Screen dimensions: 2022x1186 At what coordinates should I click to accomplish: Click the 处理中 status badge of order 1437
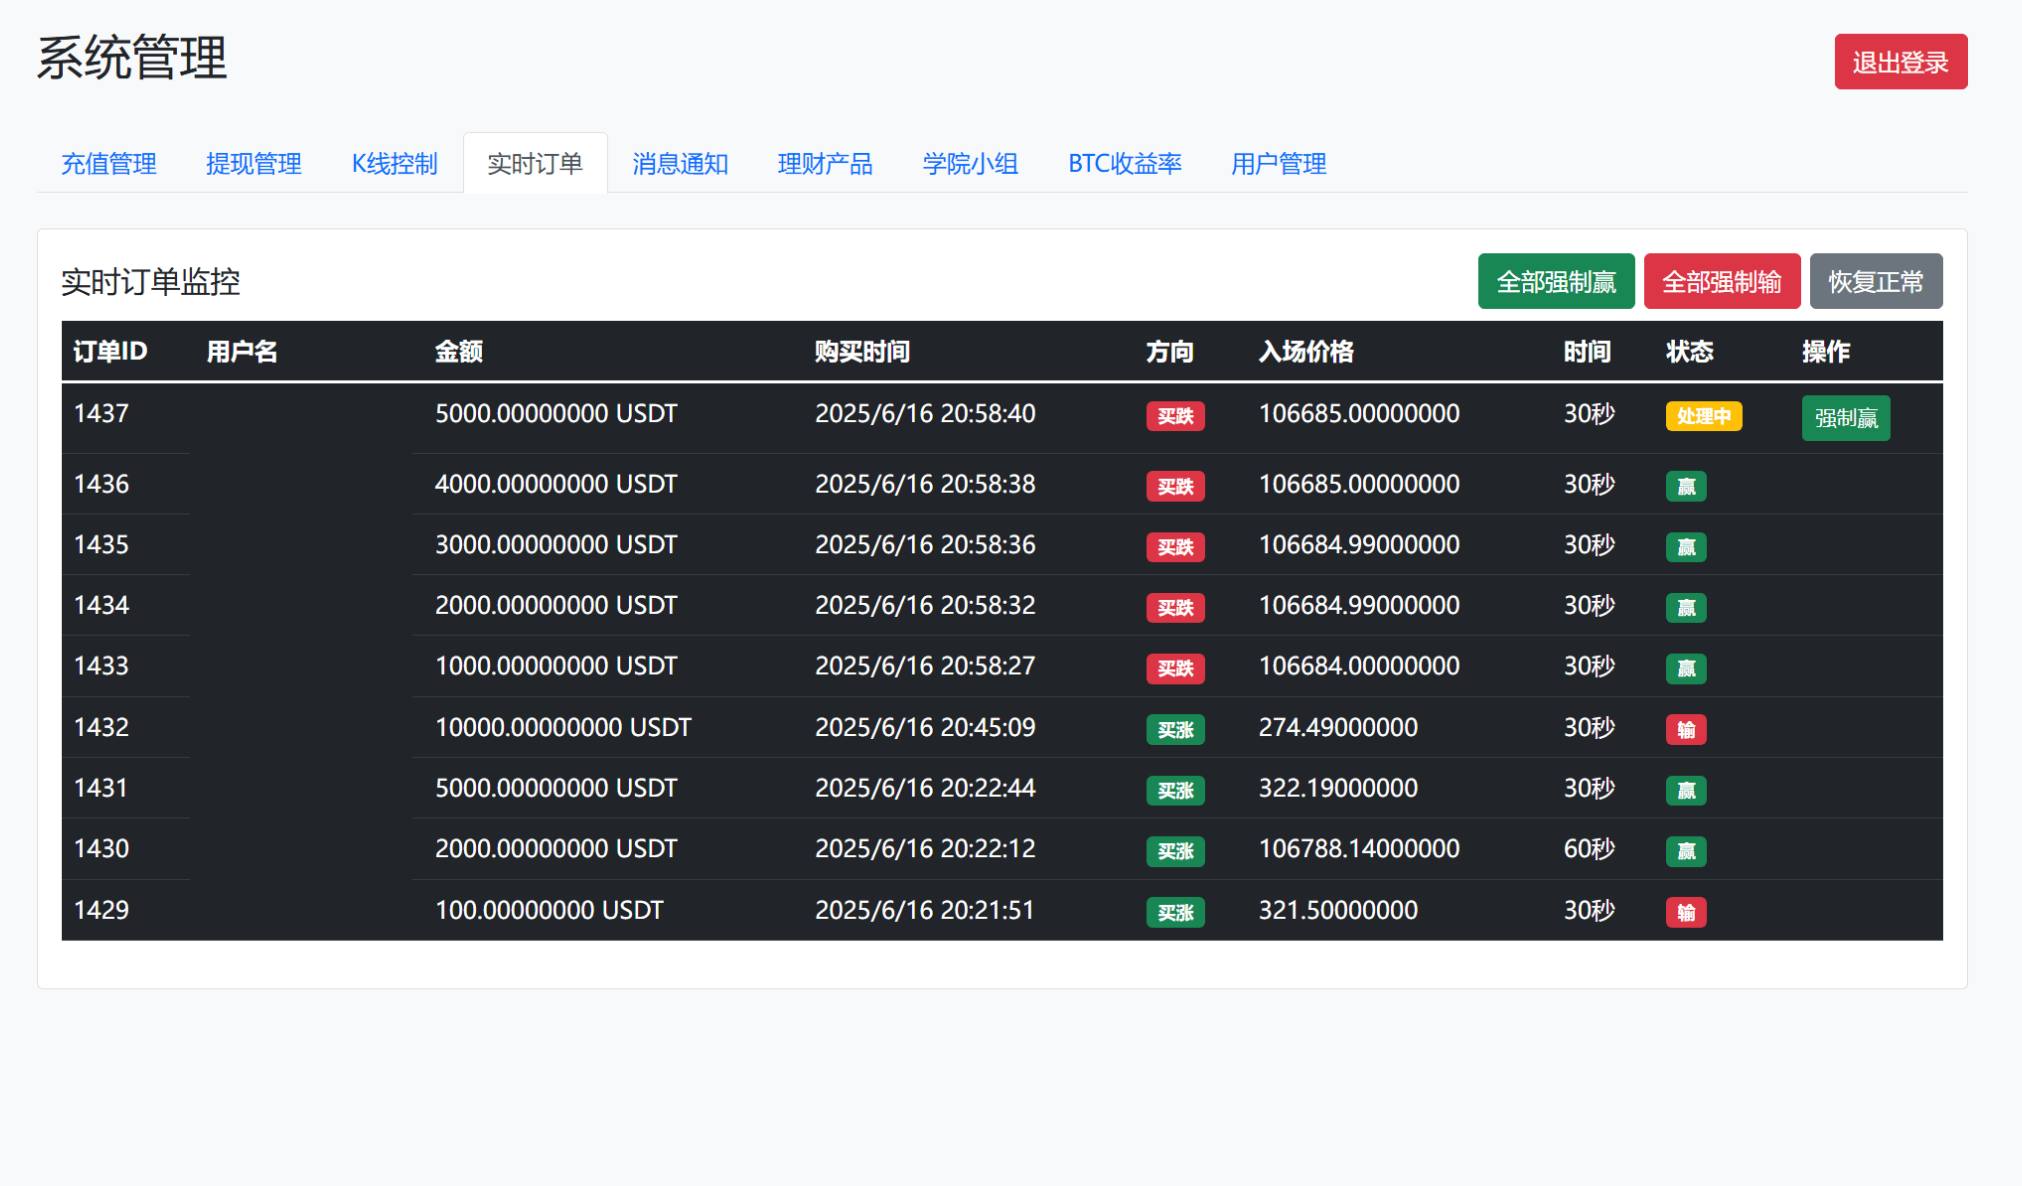coord(1703,416)
